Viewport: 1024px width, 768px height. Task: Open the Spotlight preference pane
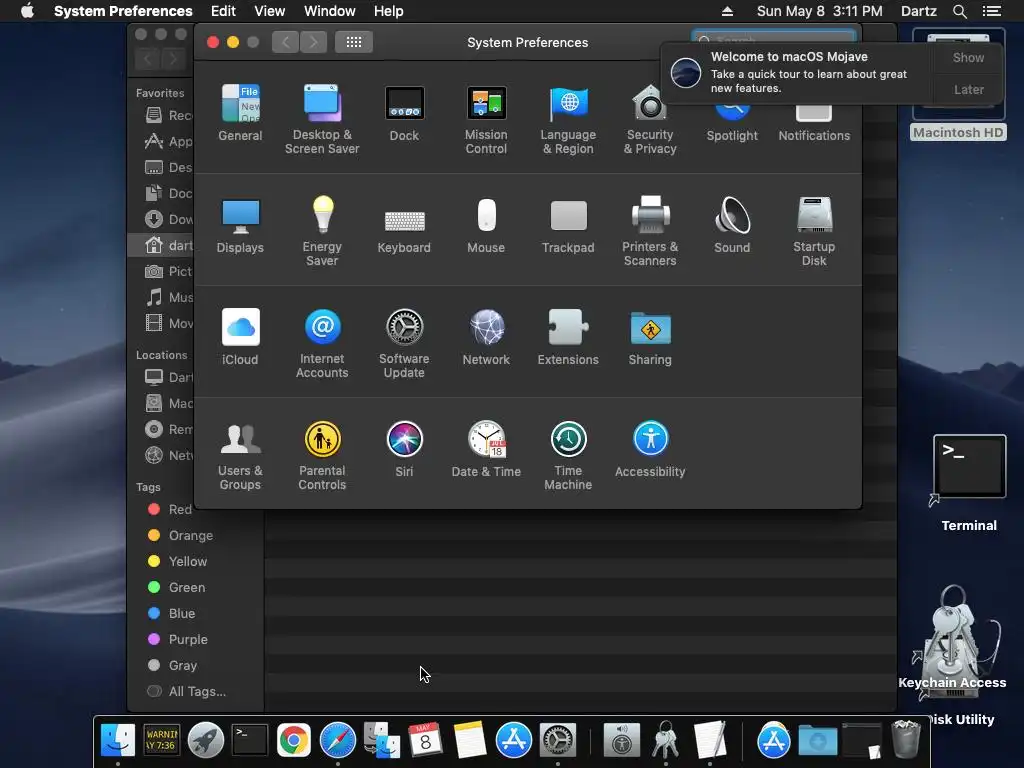(732, 125)
